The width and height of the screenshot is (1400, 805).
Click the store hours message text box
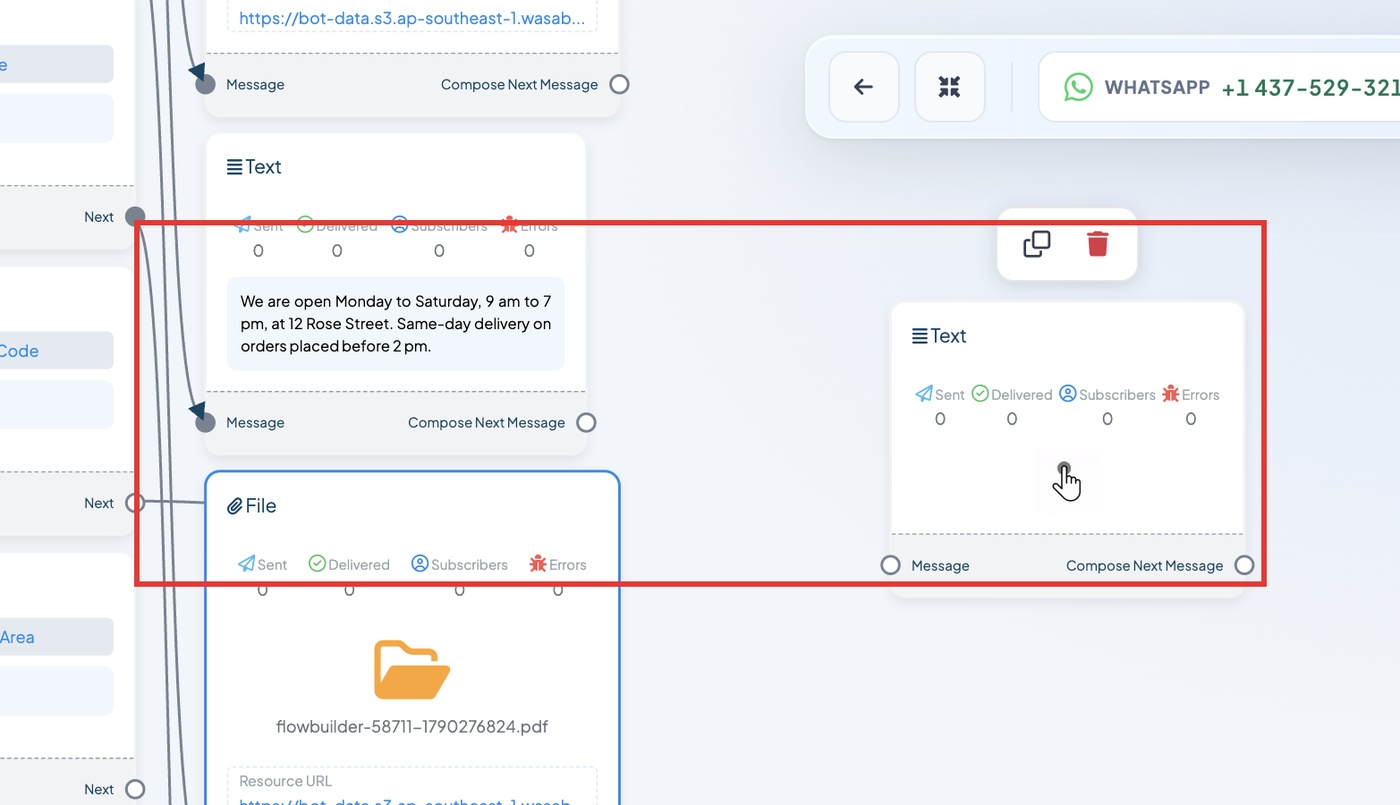click(x=396, y=323)
